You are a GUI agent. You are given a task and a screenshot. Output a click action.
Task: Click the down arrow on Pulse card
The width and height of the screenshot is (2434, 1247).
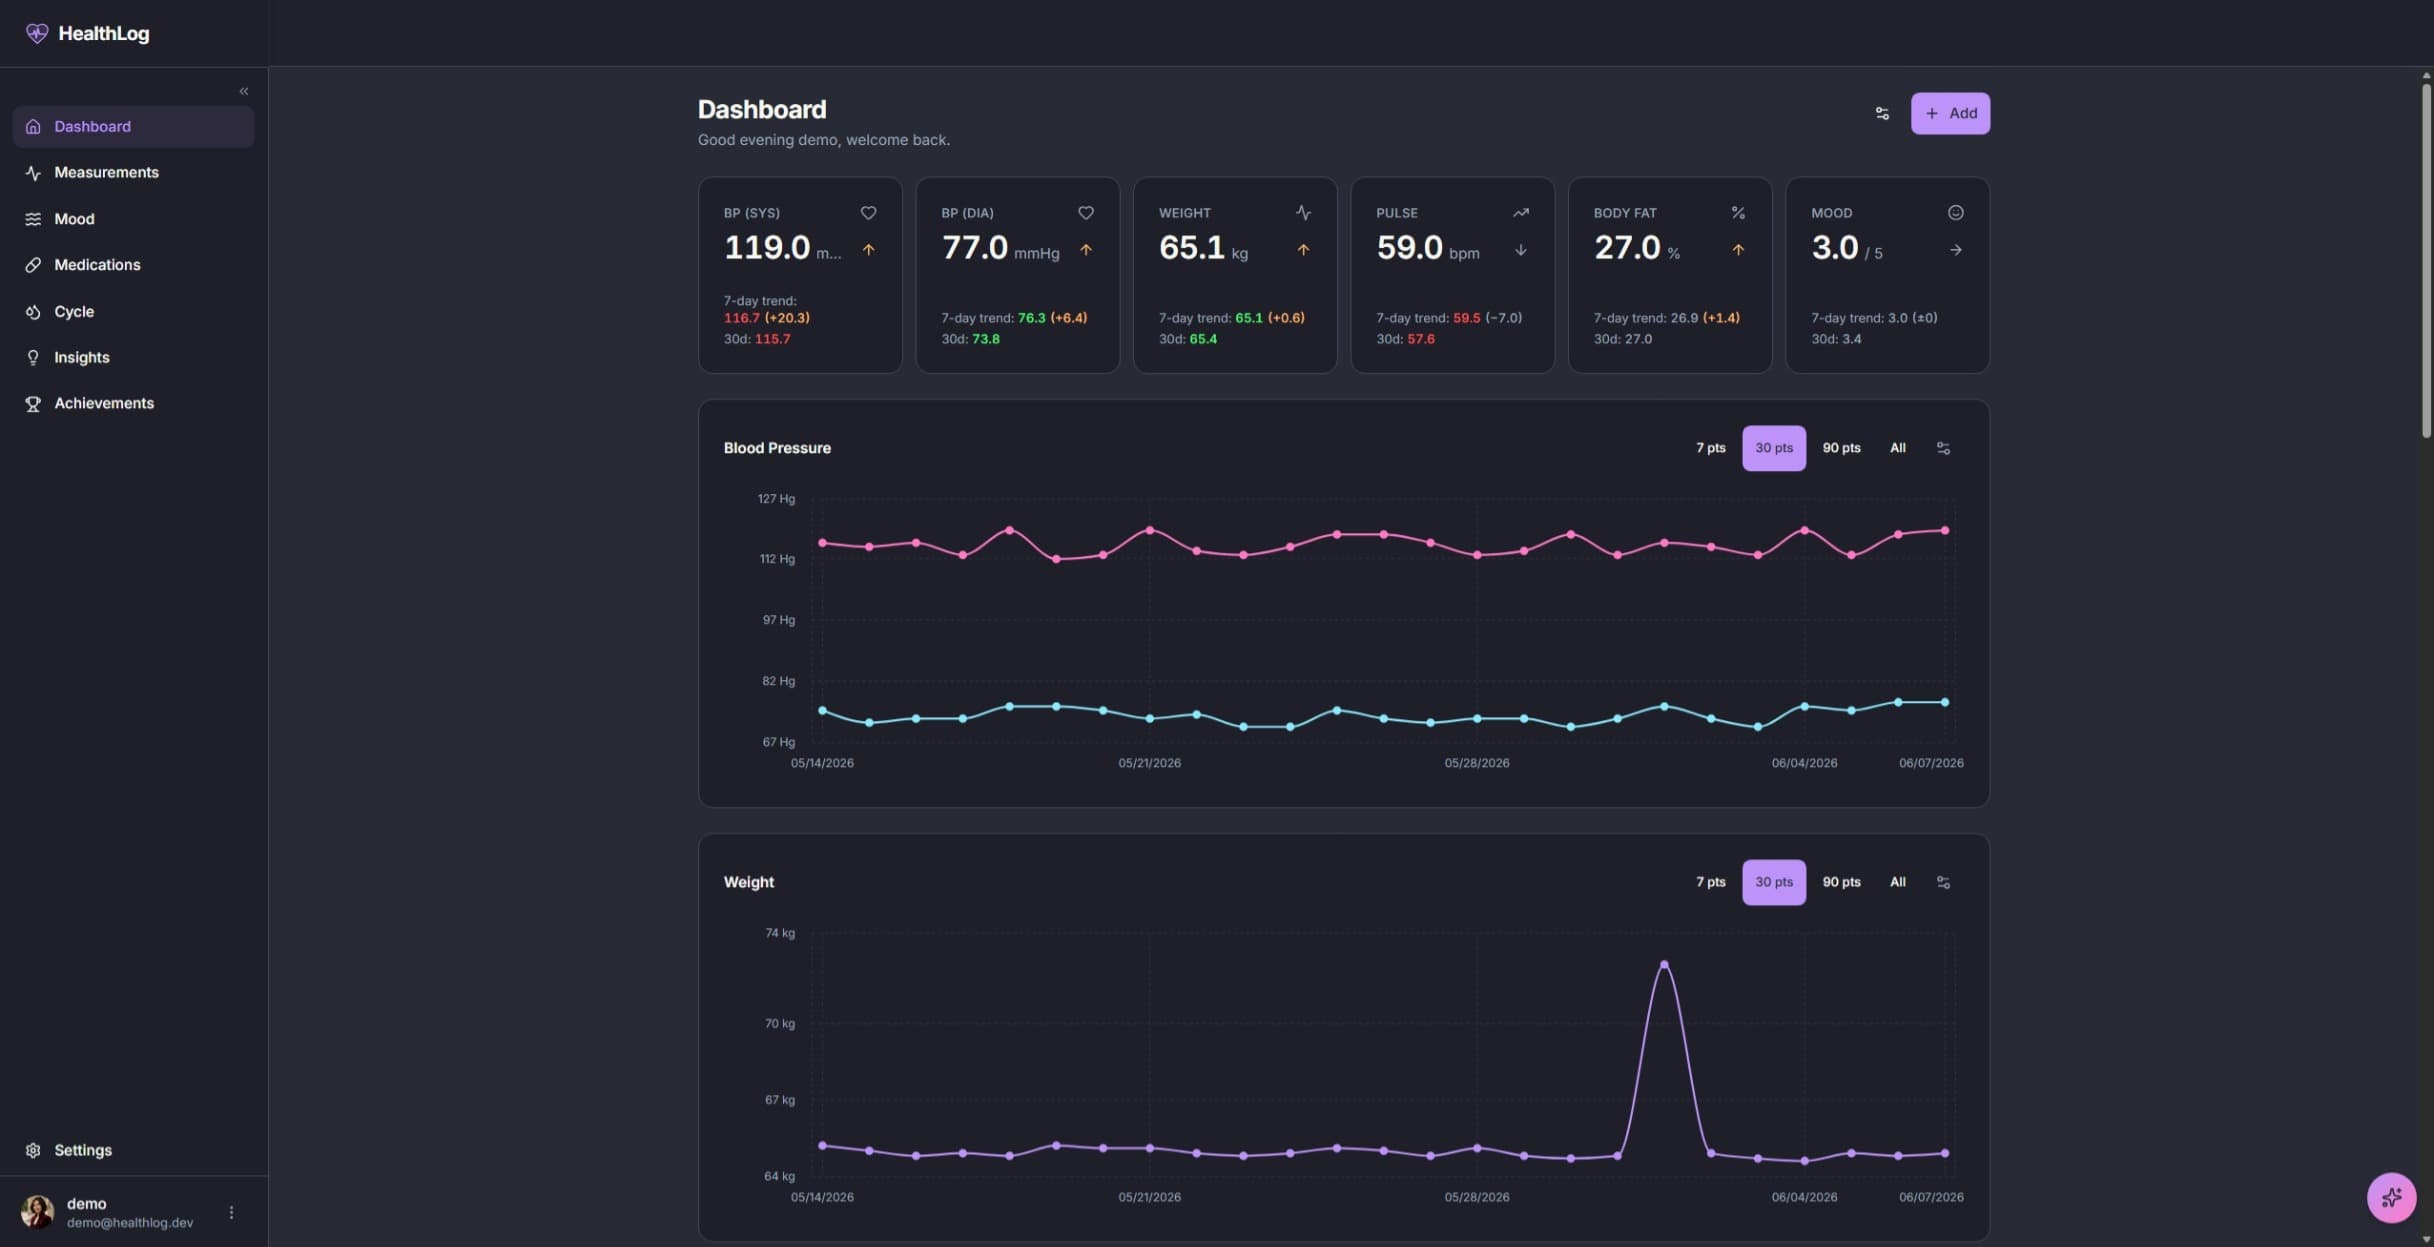click(1520, 250)
